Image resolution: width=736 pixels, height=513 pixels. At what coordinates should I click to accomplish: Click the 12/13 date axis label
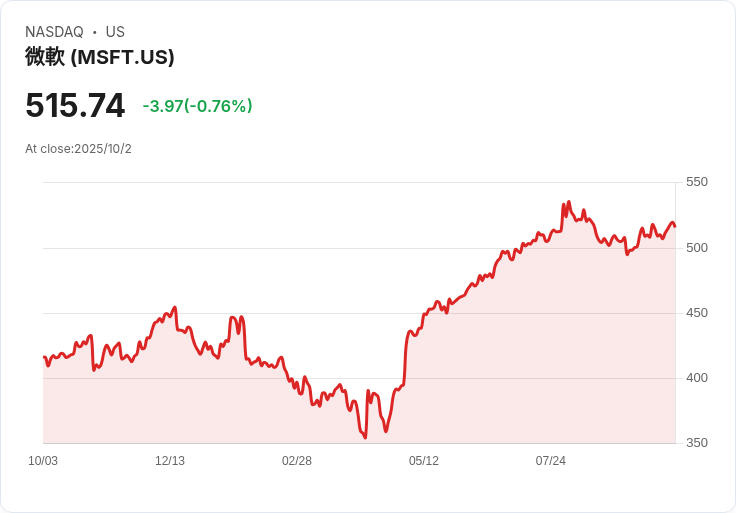pos(170,461)
